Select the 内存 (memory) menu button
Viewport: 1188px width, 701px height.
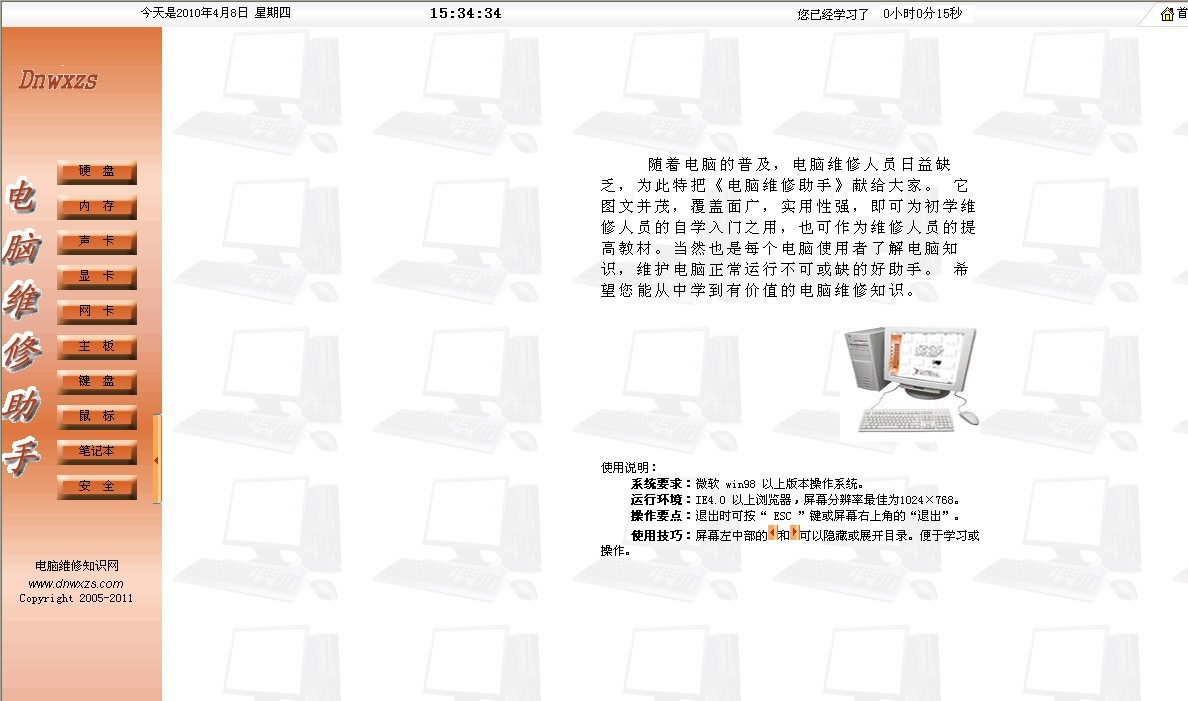pyautogui.click(x=96, y=207)
